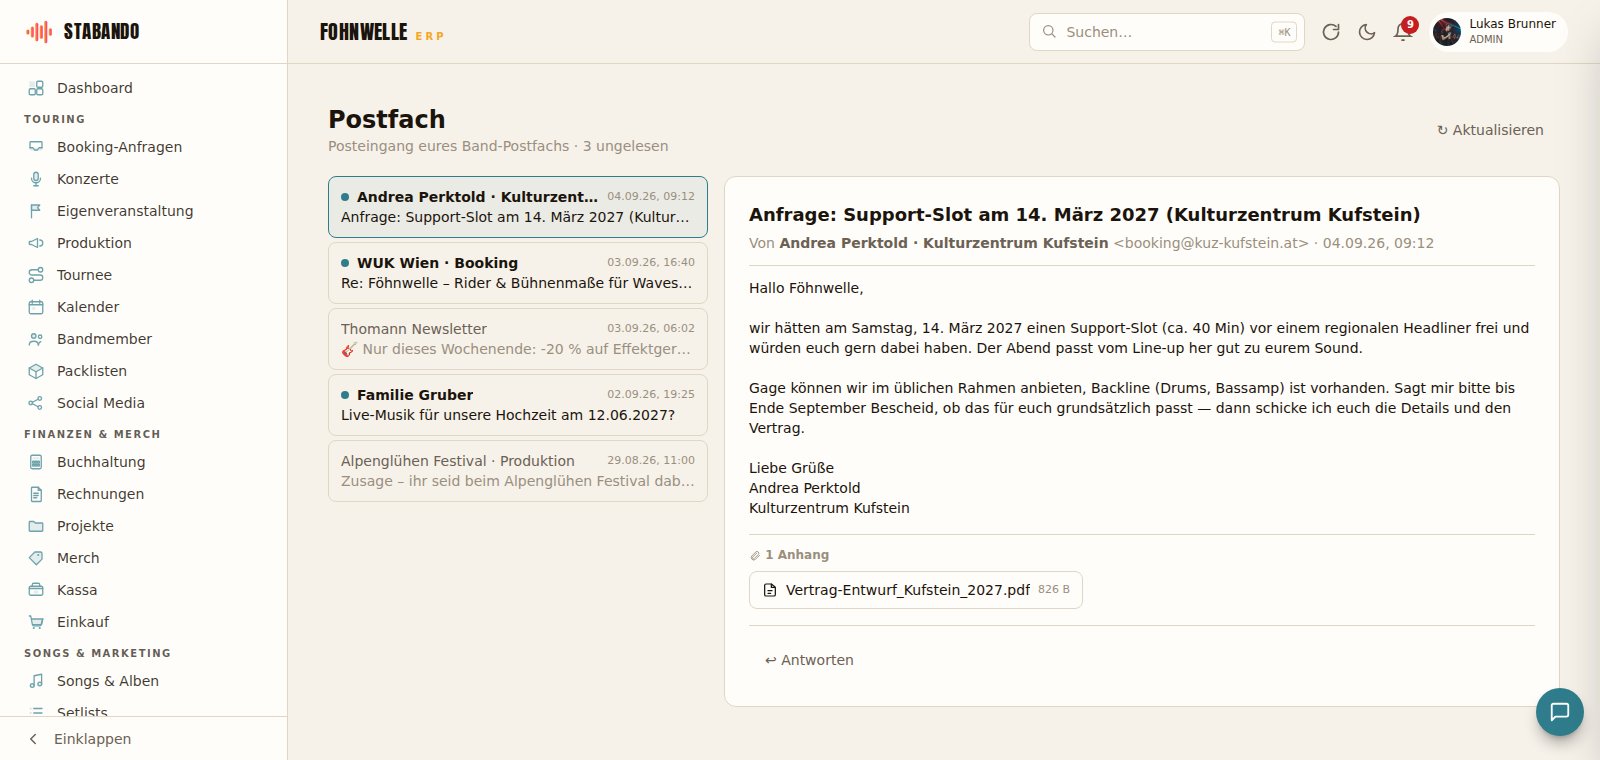Click the Packlisten box icon
Screen dimensions: 1600x760
pyautogui.click(x=36, y=371)
